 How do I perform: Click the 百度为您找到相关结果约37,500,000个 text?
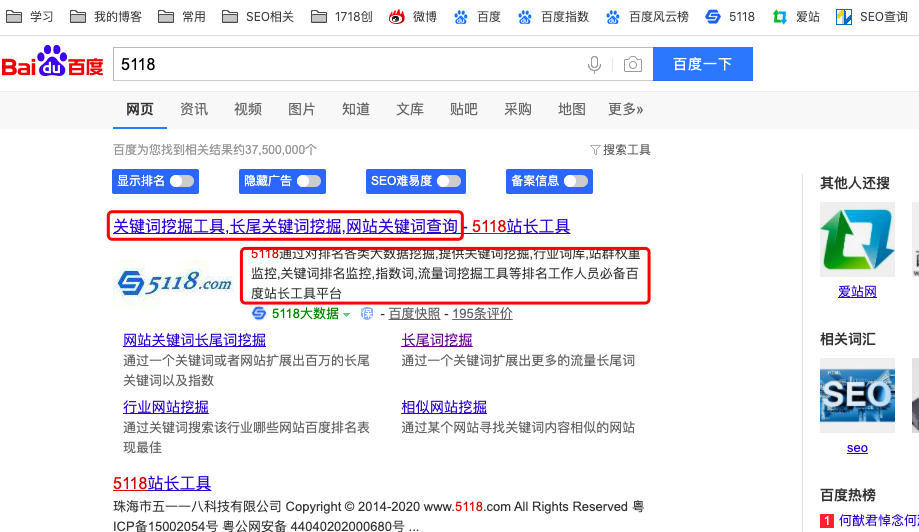215,150
